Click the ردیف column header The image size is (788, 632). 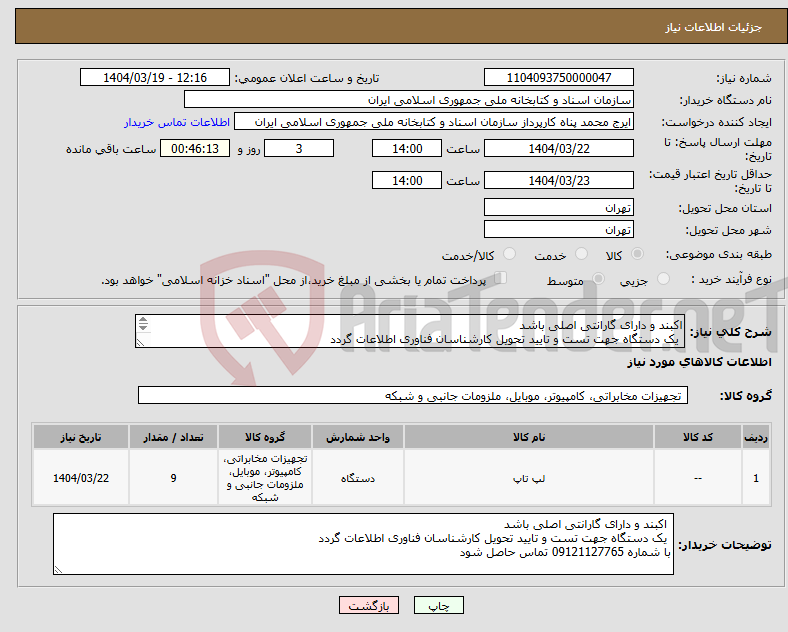coord(756,437)
